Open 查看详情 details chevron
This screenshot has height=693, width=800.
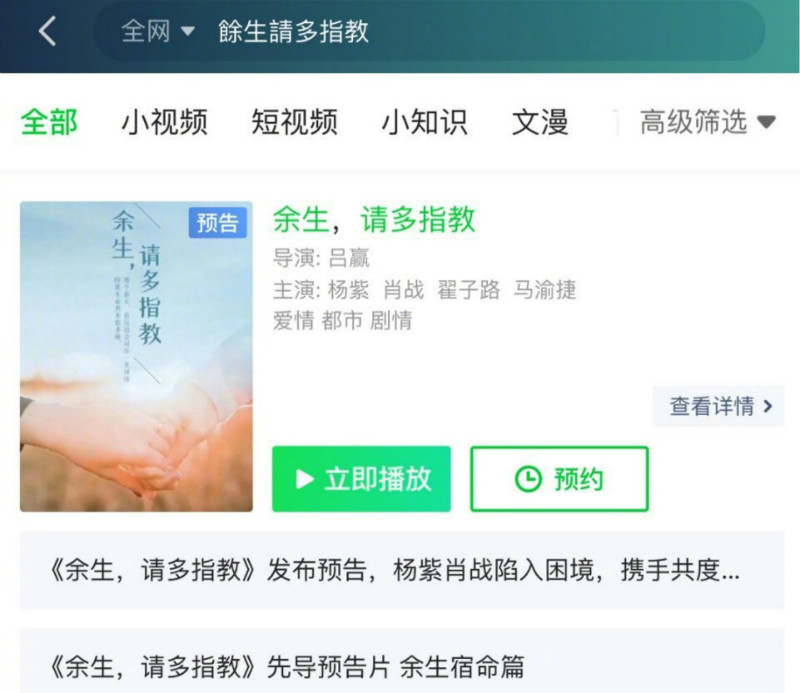tap(719, 406)
